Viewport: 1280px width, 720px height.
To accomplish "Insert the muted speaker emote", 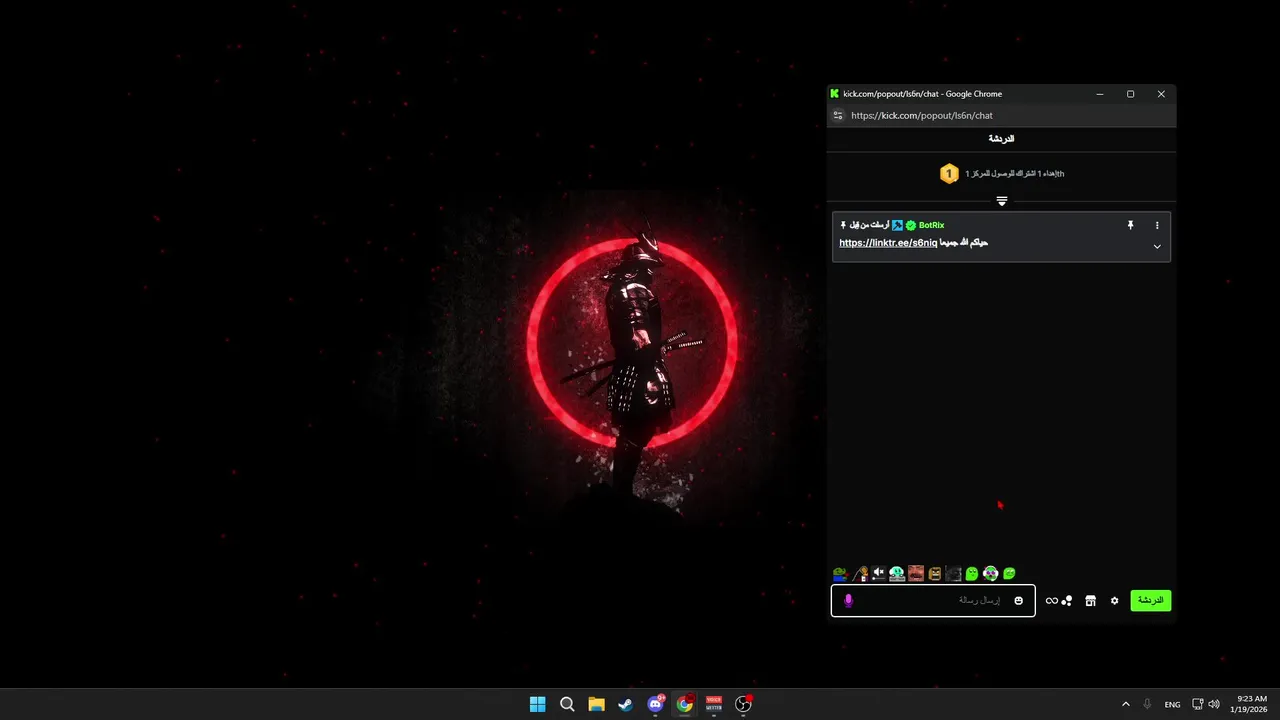I will [x=878, y=574].
